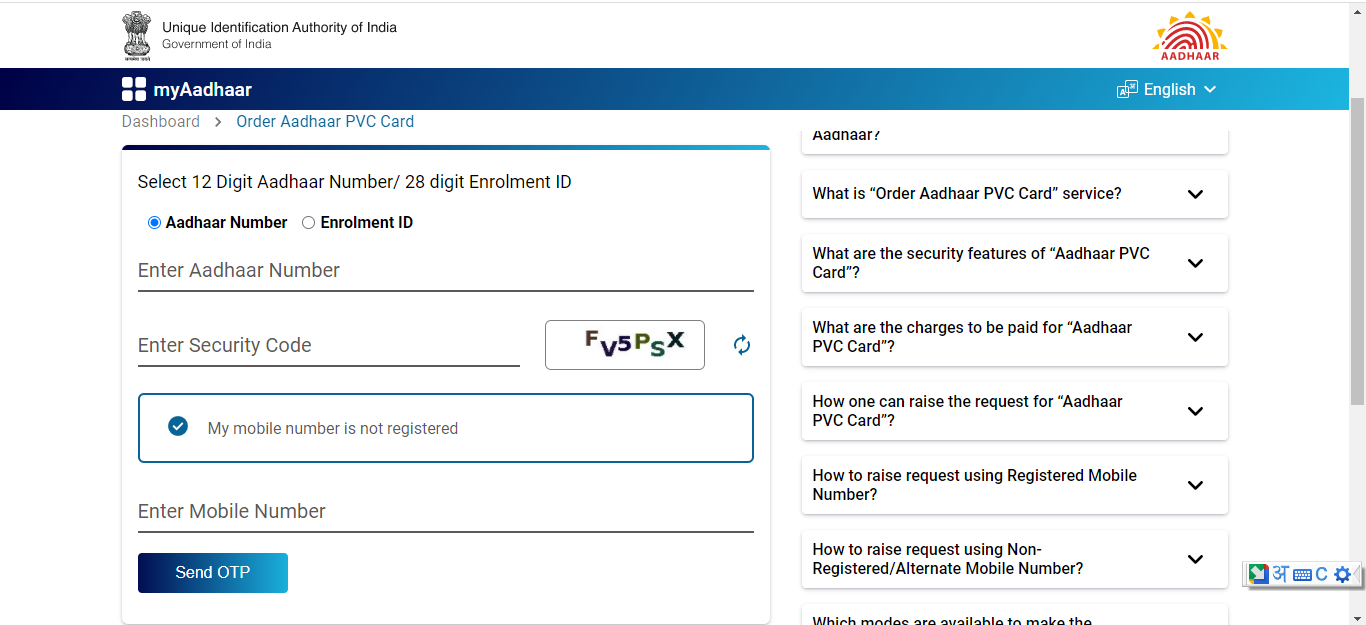Click Unique Identification Authority of India heading

[x=279, y=27]
